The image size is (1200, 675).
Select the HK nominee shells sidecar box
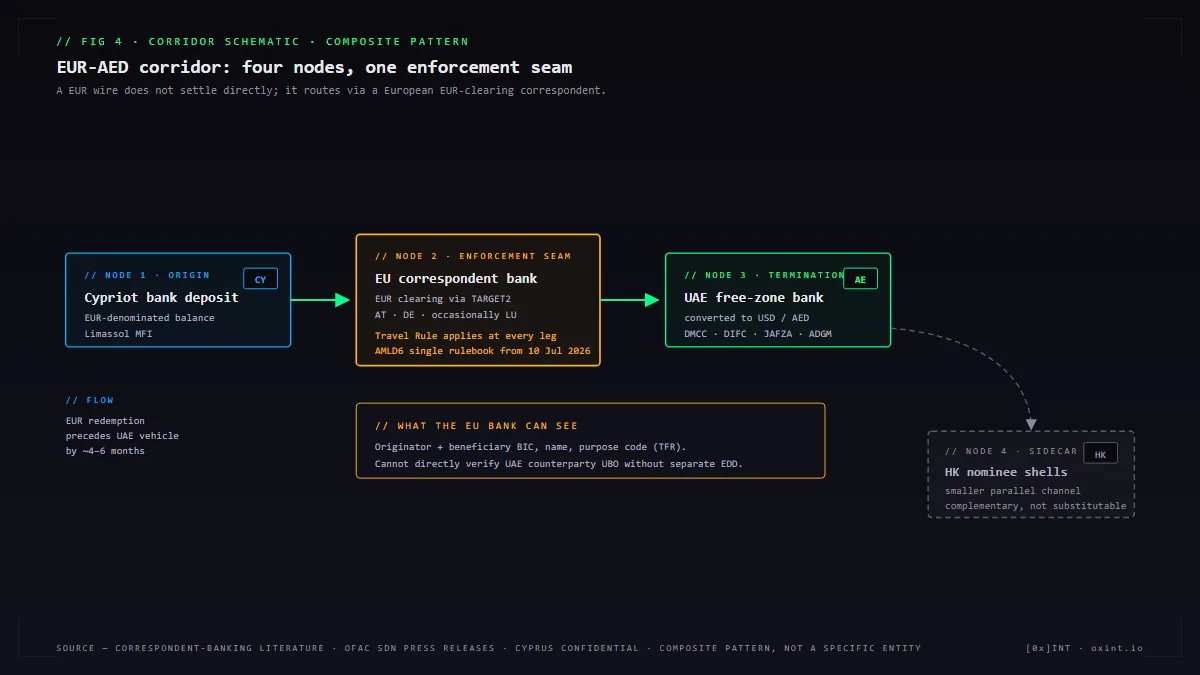tap(1031, 474)
